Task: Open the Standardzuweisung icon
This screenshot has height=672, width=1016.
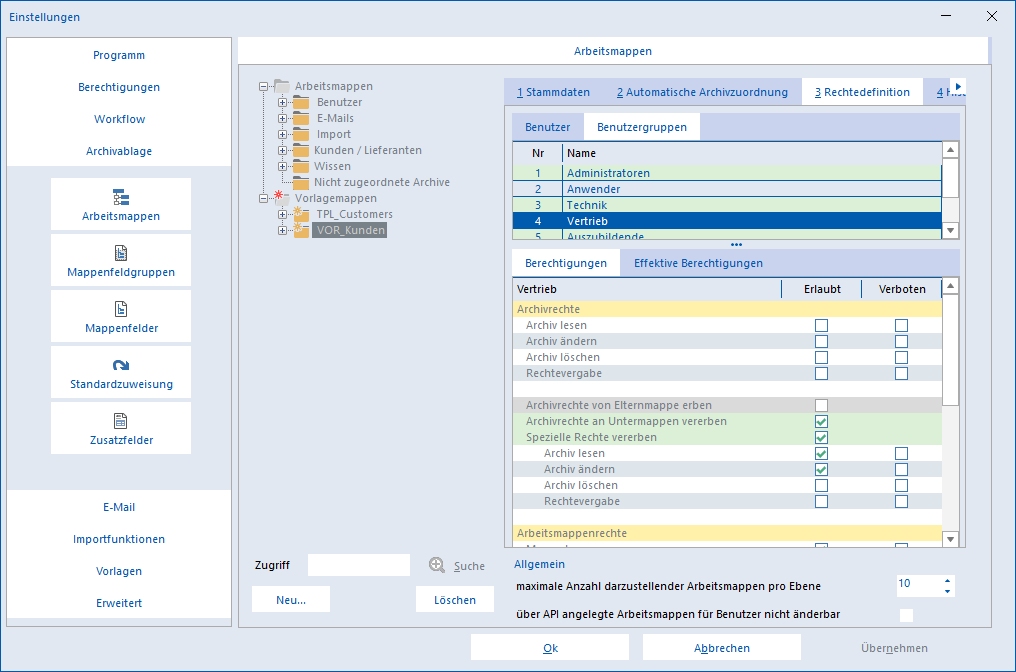Action: (x=121, y=365)
